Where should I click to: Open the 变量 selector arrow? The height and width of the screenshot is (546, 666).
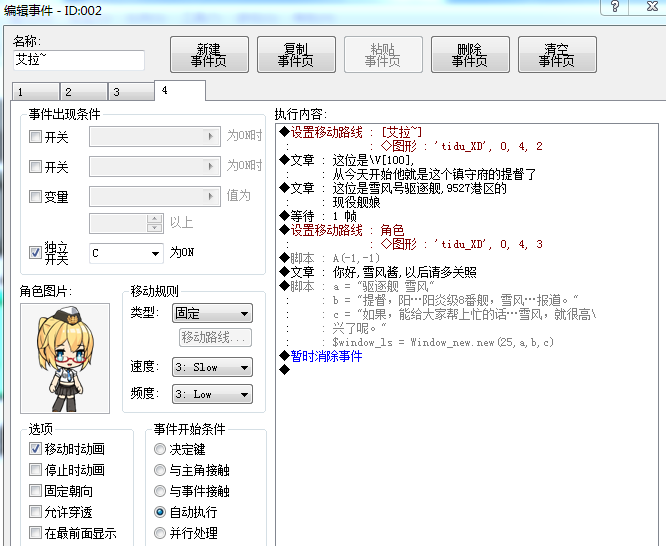(x=211, y=196)
